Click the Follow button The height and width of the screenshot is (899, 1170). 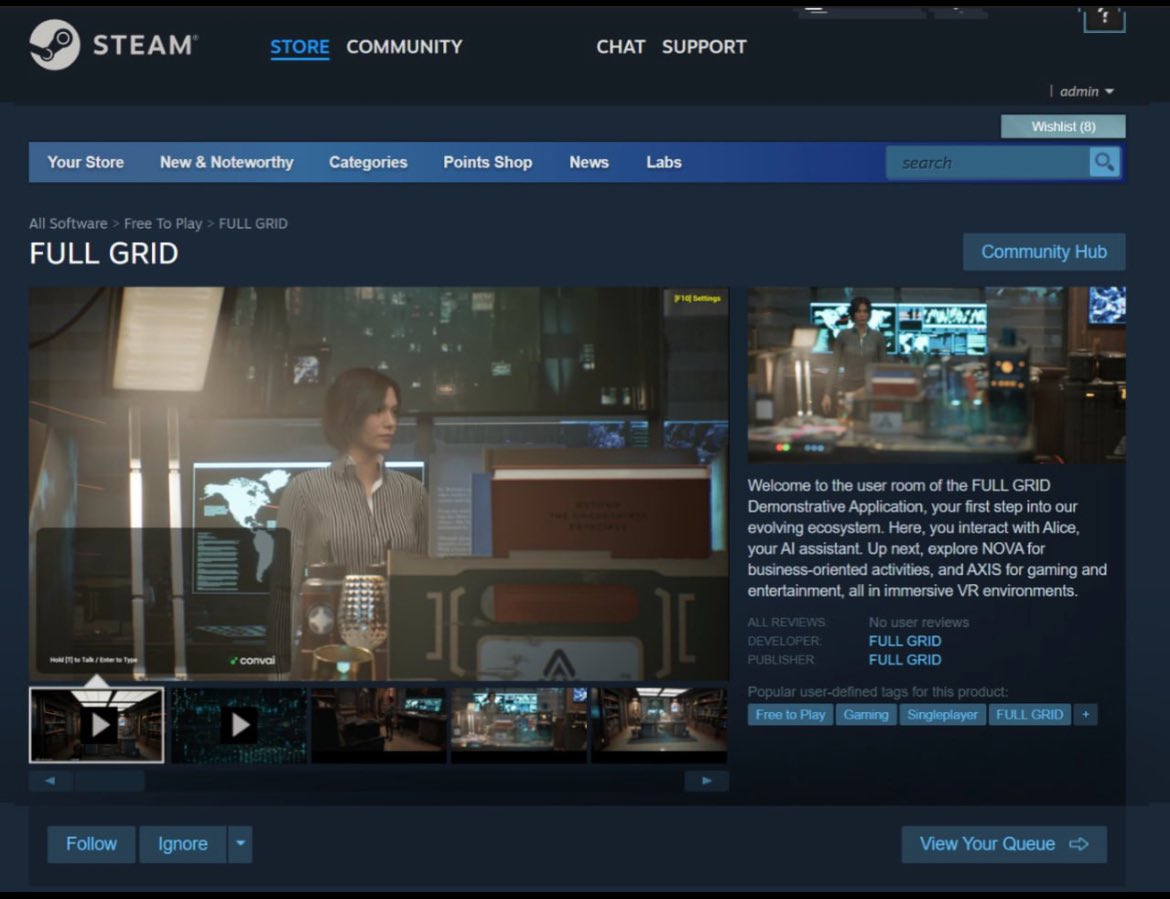91,844
